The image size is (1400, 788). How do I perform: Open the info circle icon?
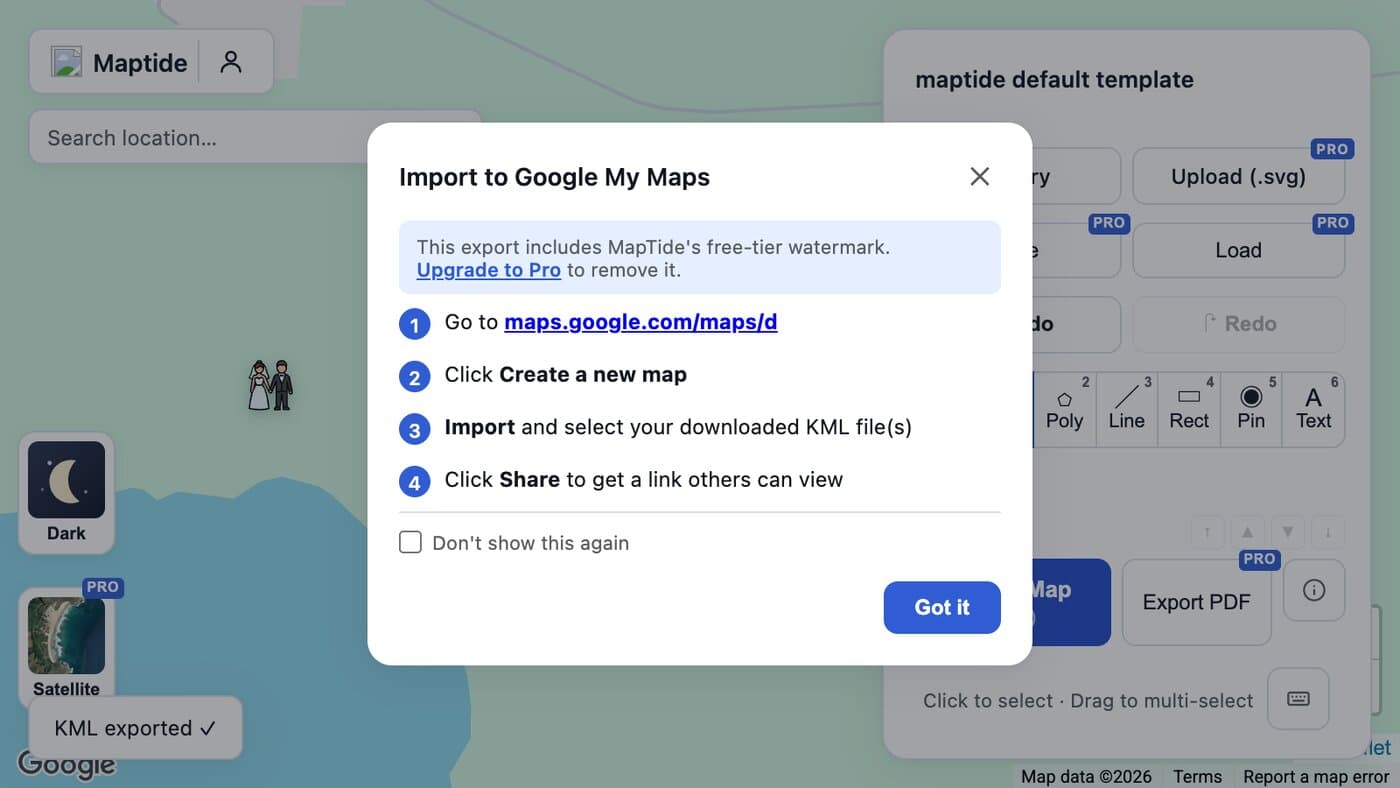tap(1314, 590)
